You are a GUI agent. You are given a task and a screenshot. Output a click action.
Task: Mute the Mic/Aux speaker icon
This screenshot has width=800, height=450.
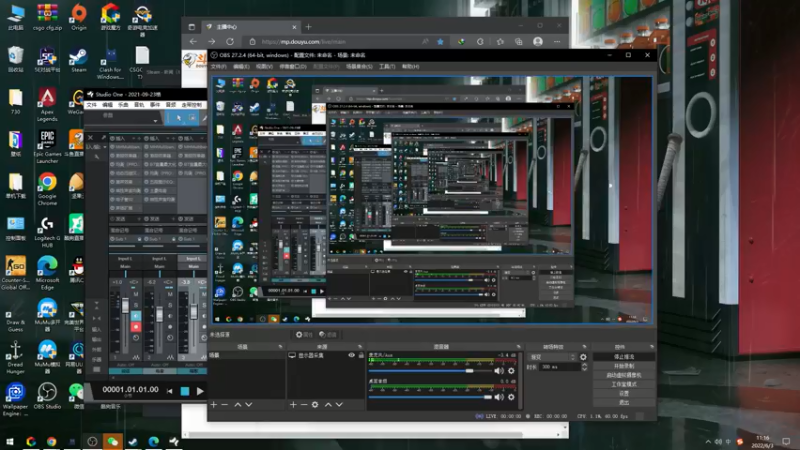(x=499, y=371)
